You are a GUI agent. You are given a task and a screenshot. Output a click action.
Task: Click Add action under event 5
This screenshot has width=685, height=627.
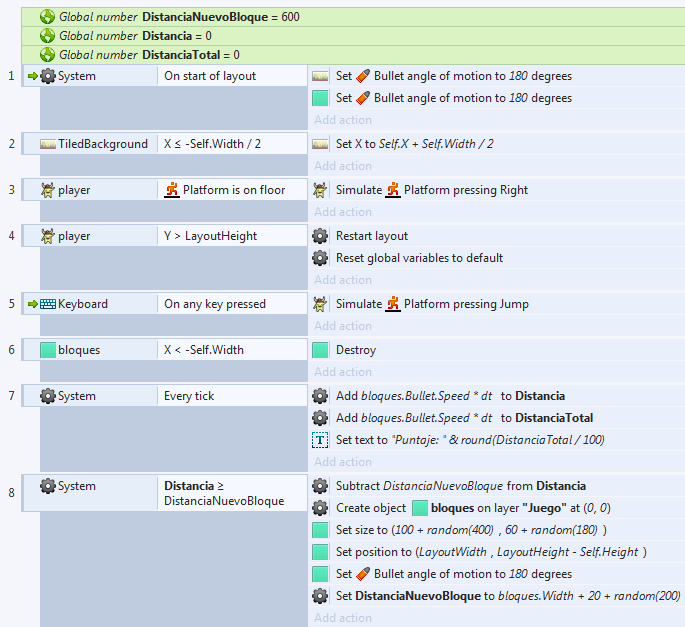[x=343, y=326]
